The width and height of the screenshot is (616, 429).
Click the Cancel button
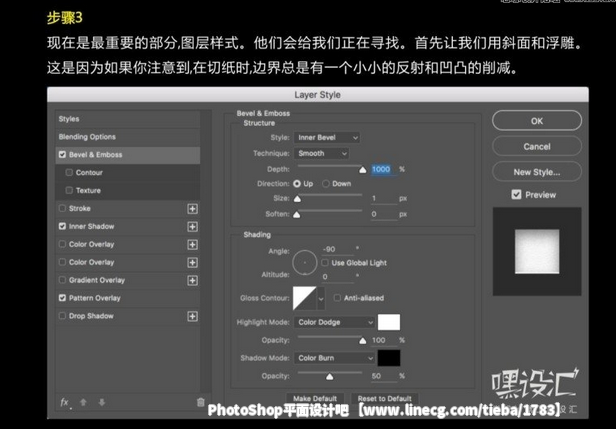(537, 147)
